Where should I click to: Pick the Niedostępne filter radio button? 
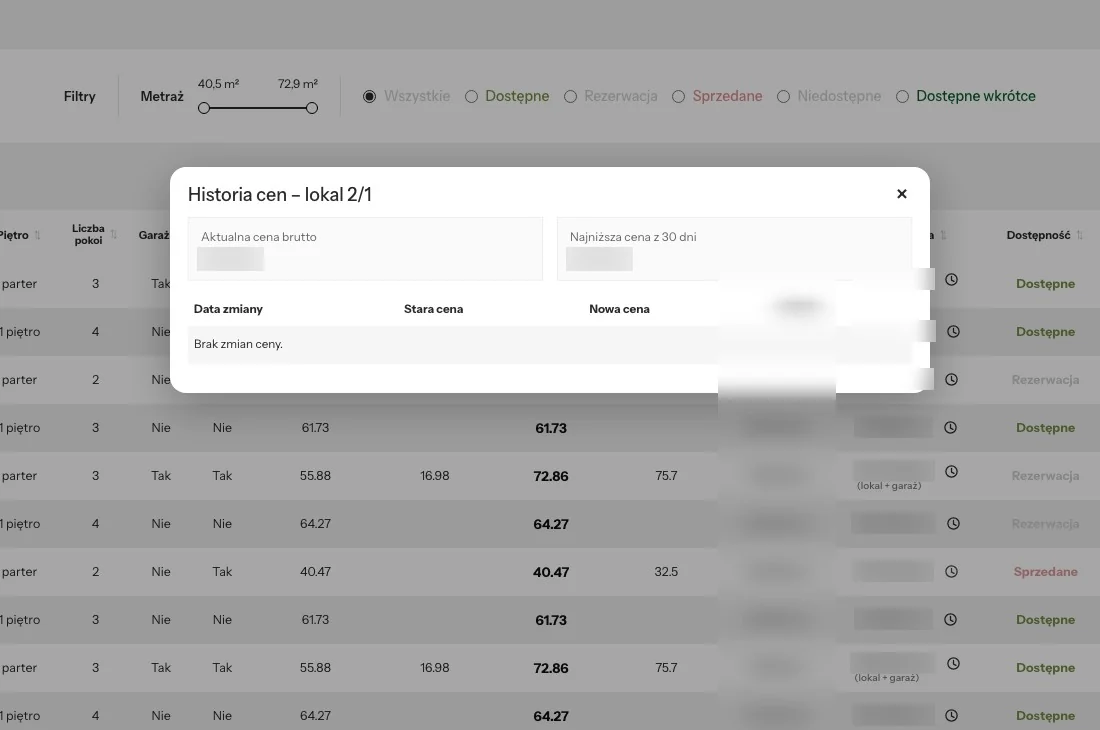[784, 97]
